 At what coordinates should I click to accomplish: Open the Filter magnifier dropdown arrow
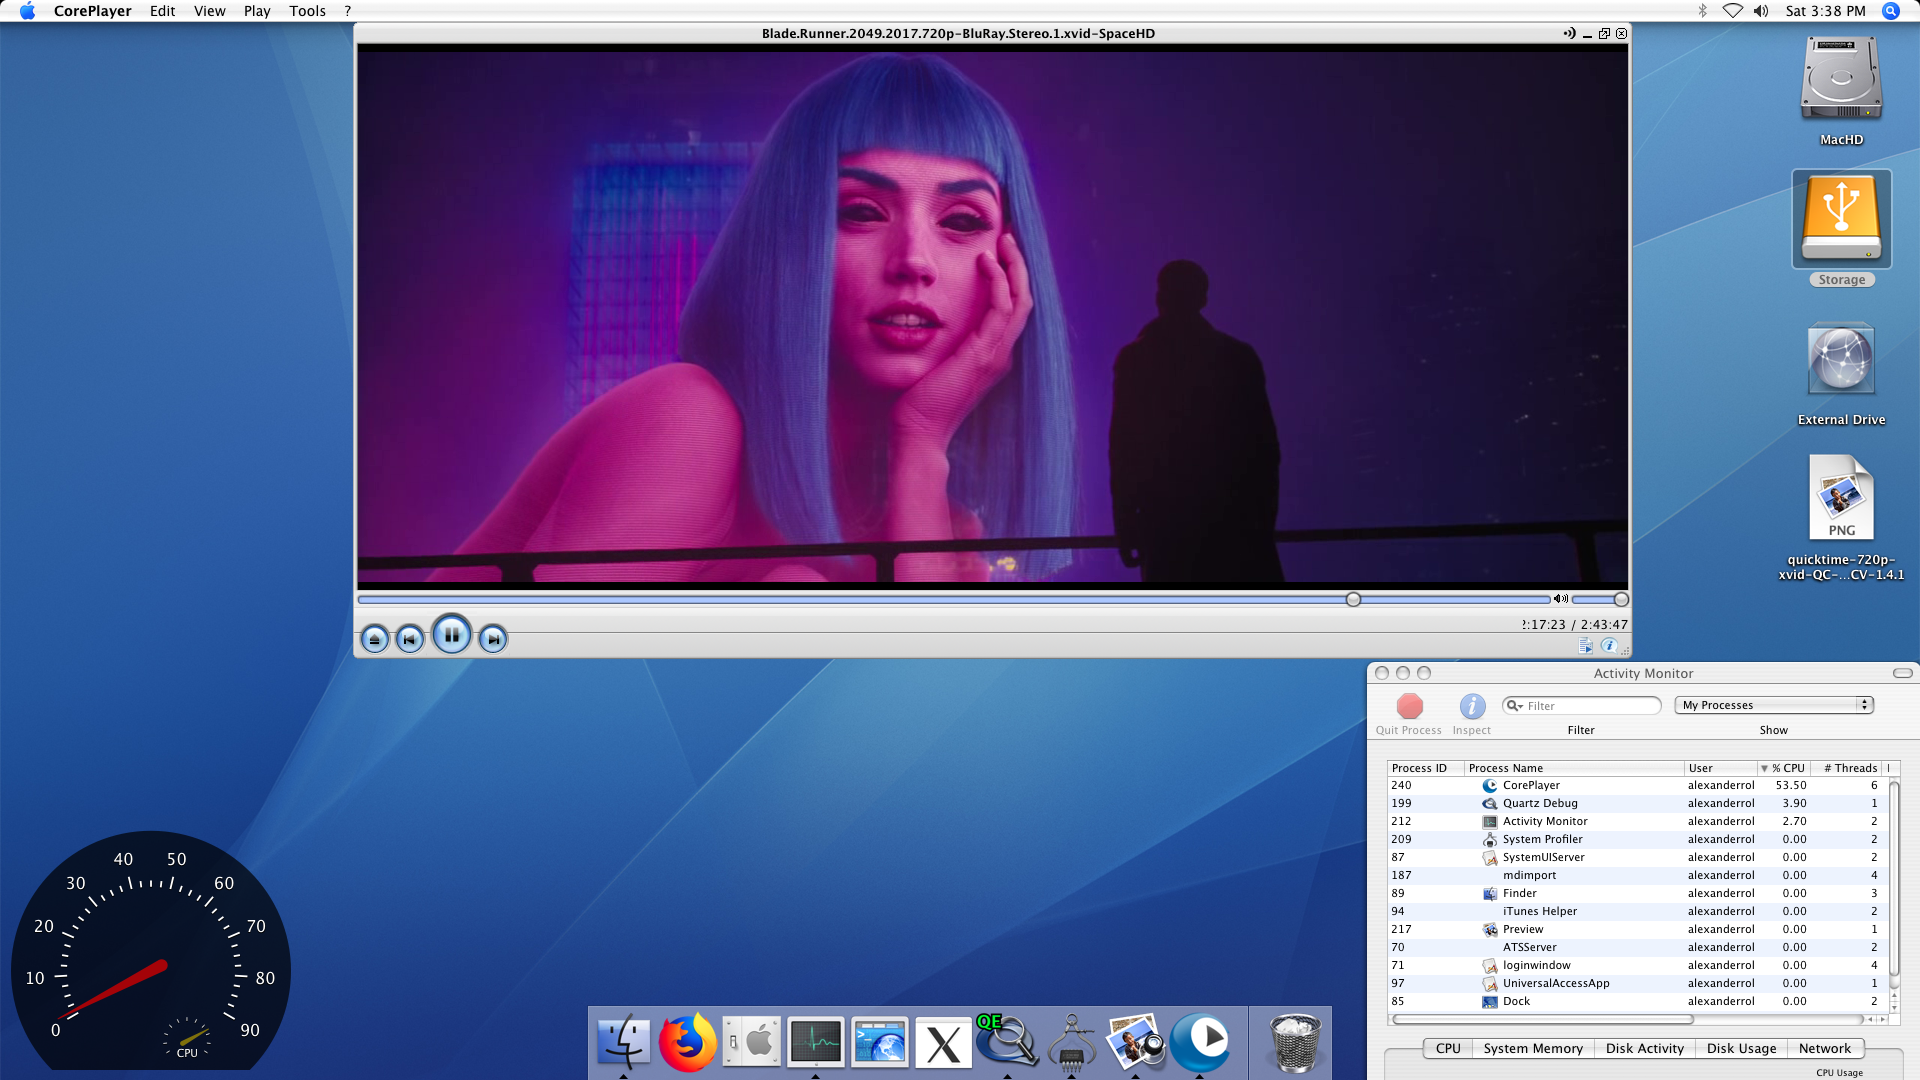click(x=1514, y=706)
